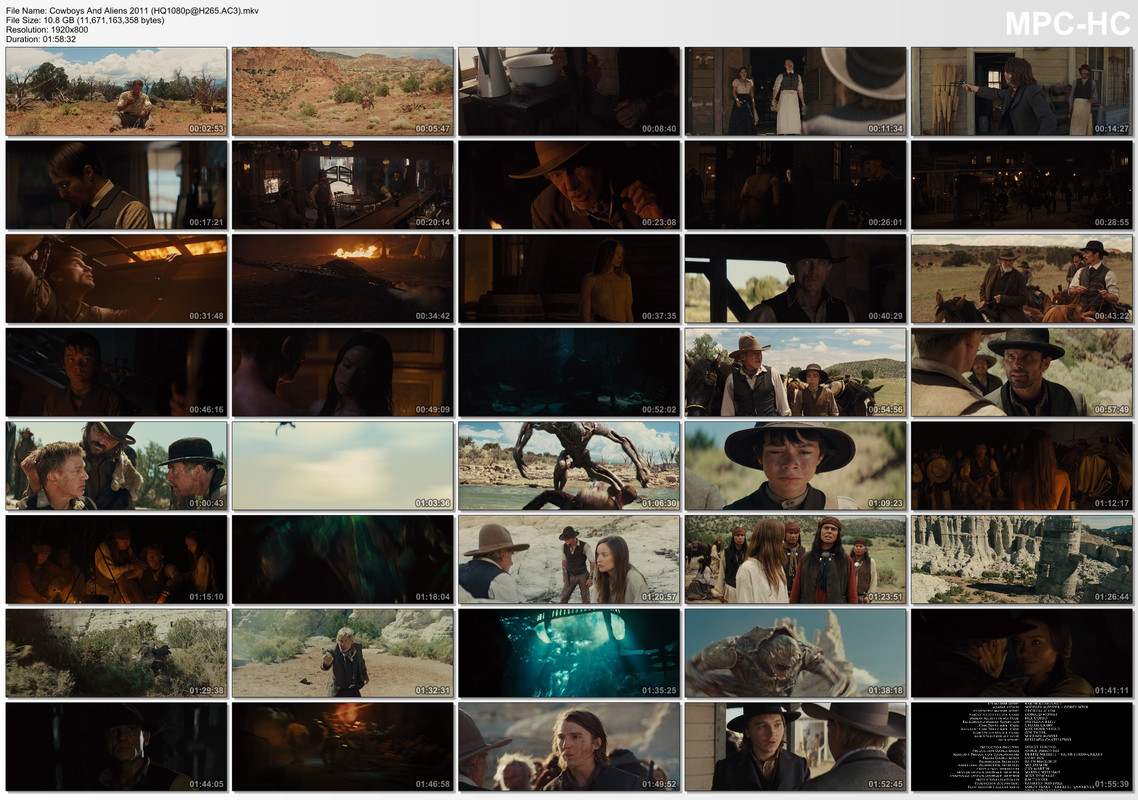The height and width of the screenshot is (800, 1138).
Task: Open the thumbnail at 01:41:11
Action: click(x=1022, y=653)
